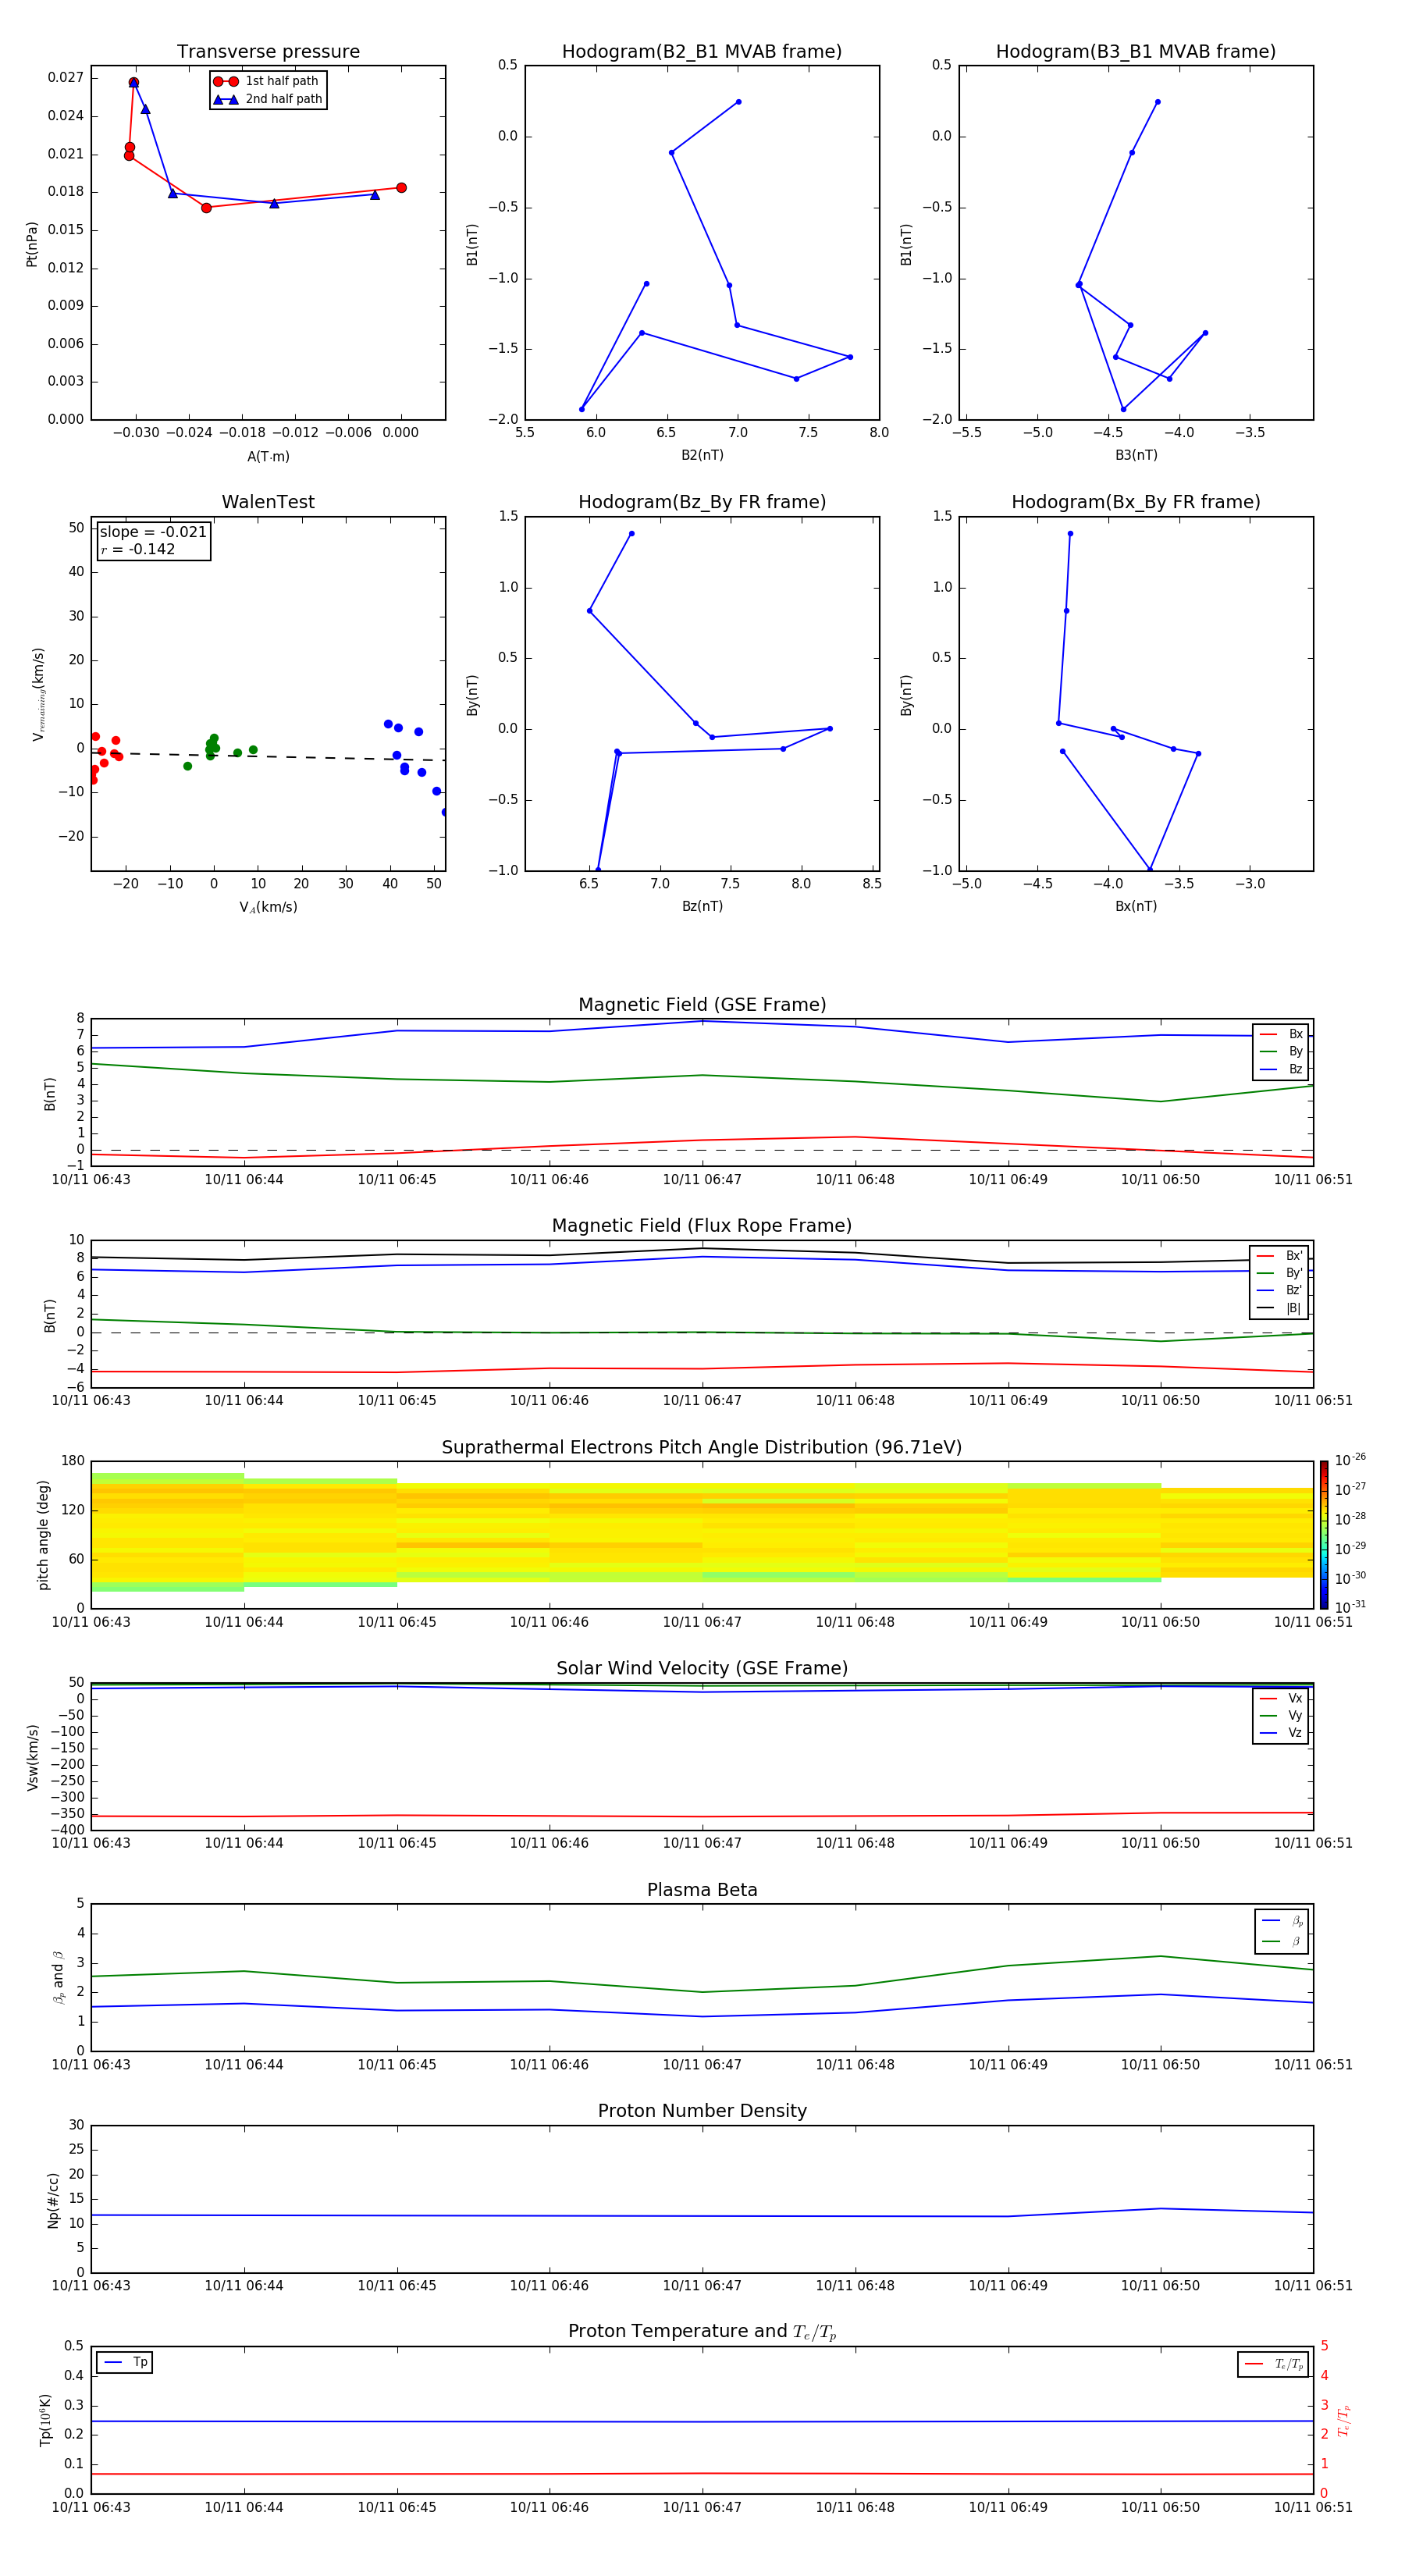Click 'By' in the GSE field legend

(1295, 1051)
